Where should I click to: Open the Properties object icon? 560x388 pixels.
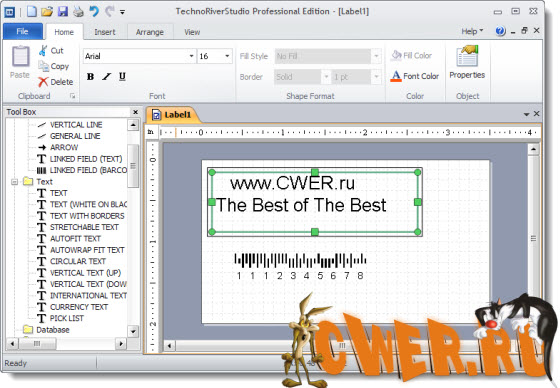click(467, 56)
